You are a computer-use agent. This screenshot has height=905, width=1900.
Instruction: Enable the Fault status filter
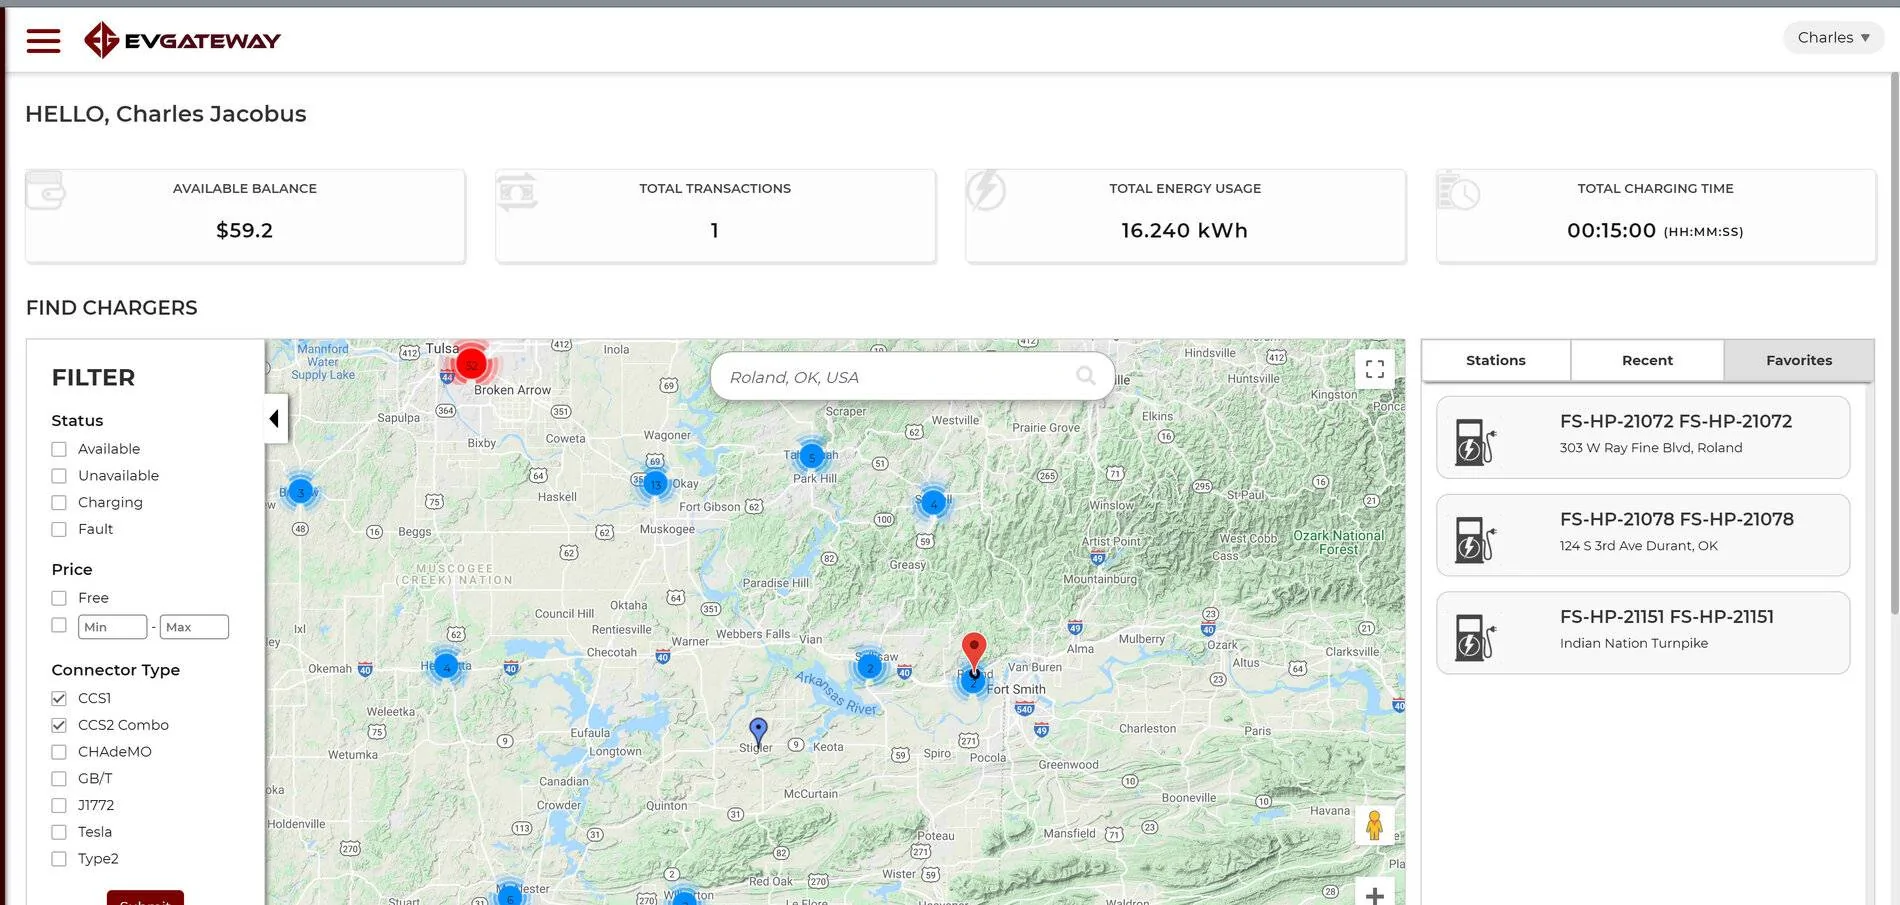(59, 530)
